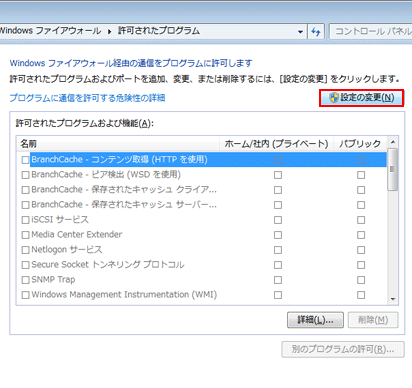The height and width of the screenshot is (388, 412).
Task: Toggle iSCSI サービス name checkbox
Action: pyautogui.click(x=25, y=220)
